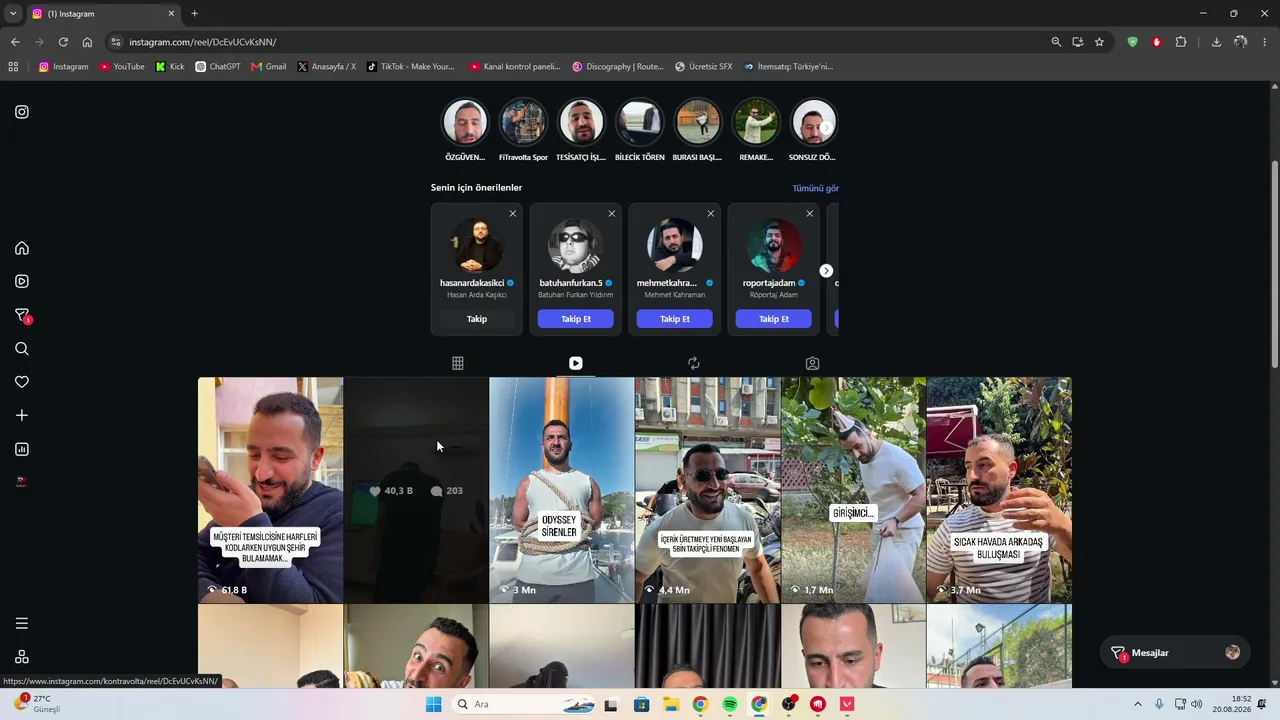Switch to the posts grid tab
The height and width of the screenshot is (720, 1280).
pos(457,363)
